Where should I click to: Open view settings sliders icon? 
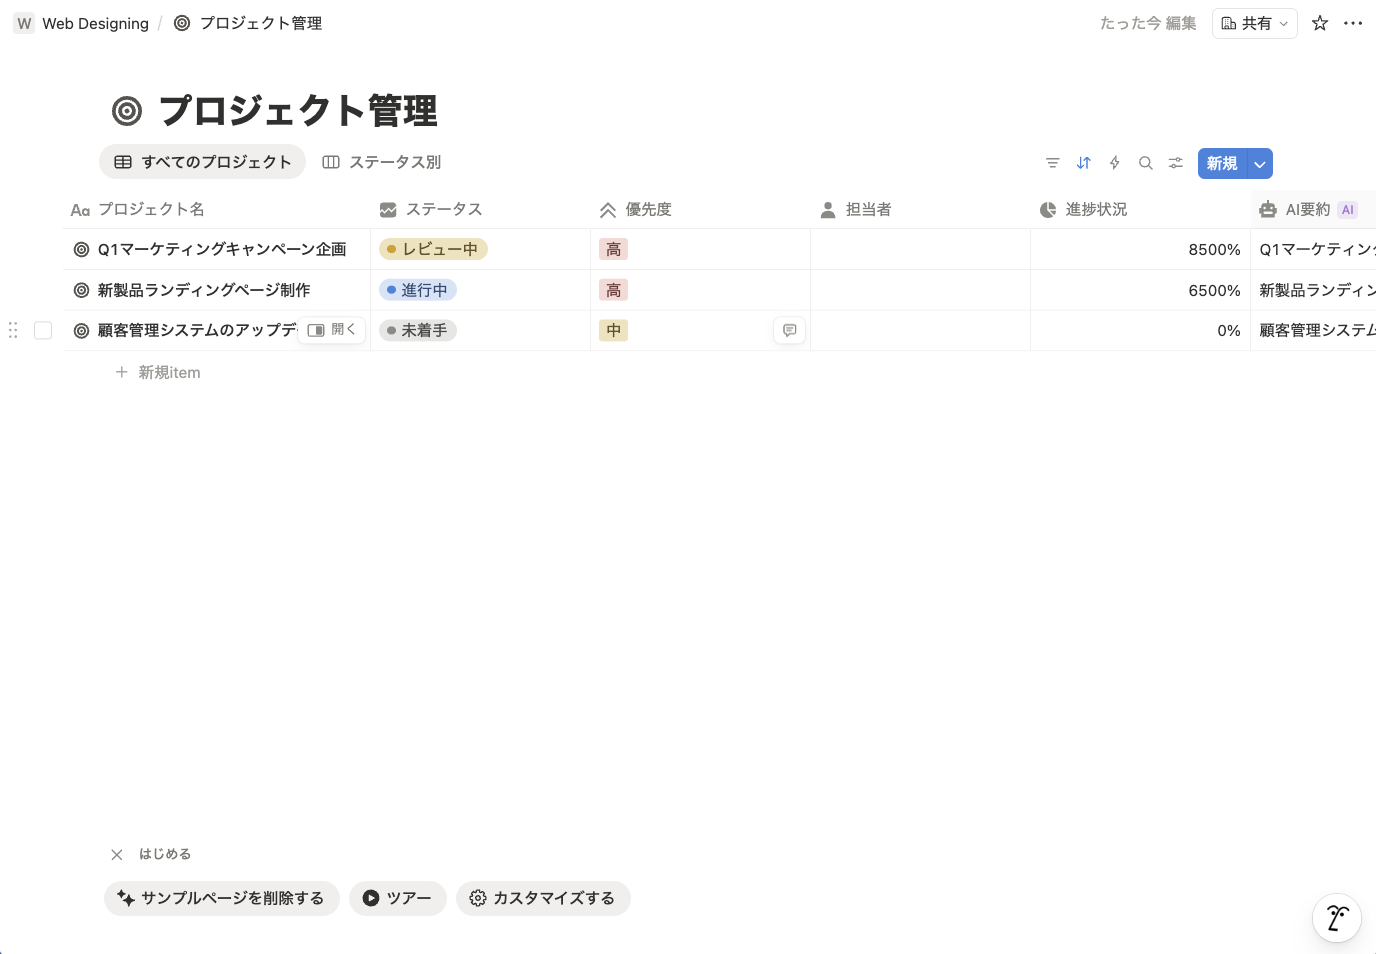click(x=1176, y=163)
